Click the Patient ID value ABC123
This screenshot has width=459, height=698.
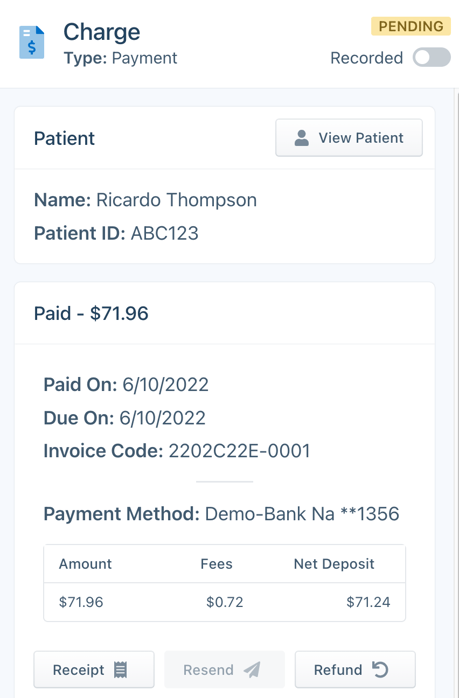point(164,233)
